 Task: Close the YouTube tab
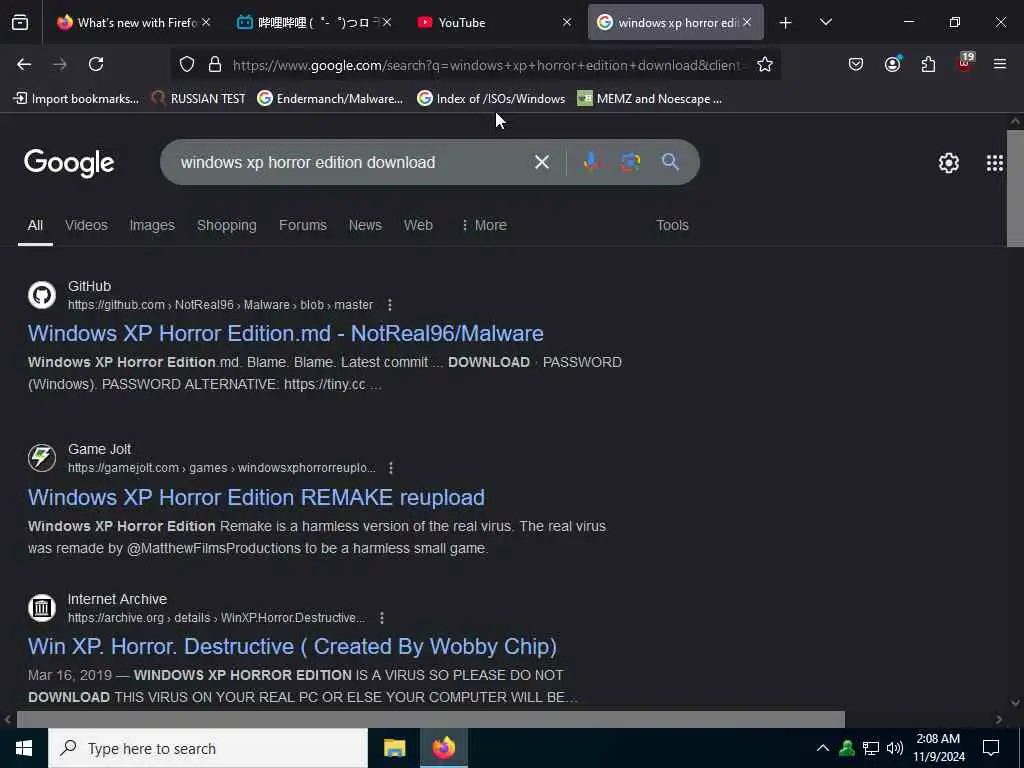[x=566, y=23]
